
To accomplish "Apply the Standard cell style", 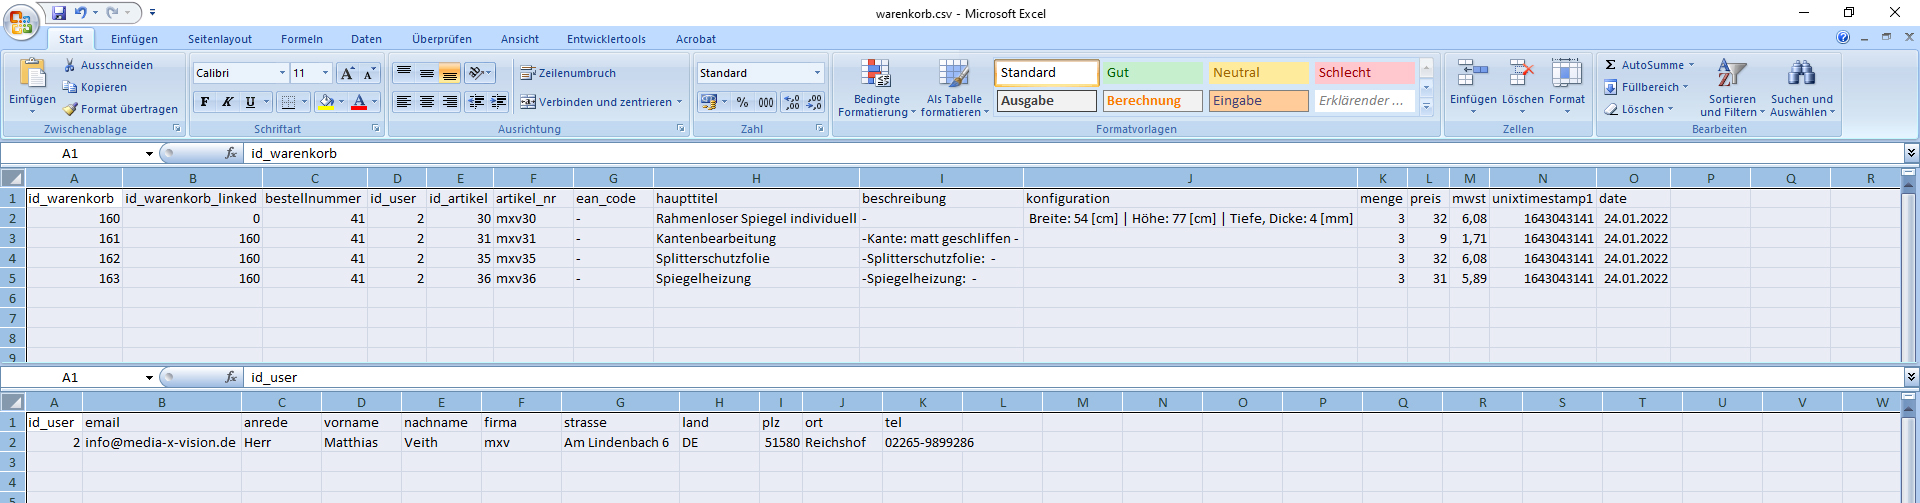I will click(1046, 73).
